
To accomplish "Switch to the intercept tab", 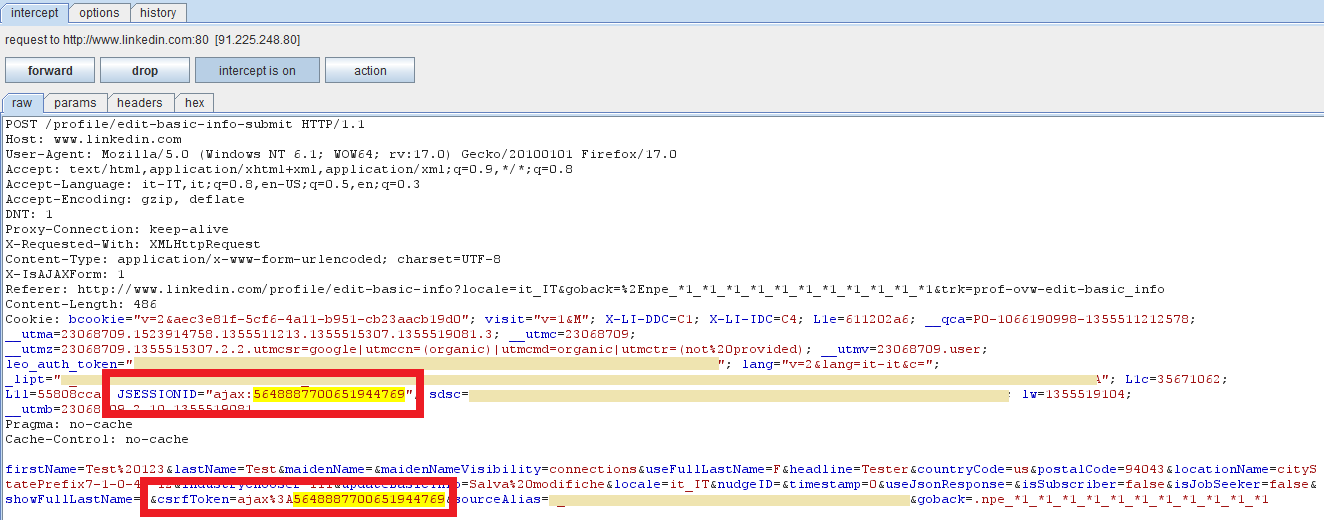I will click(35, 13).
